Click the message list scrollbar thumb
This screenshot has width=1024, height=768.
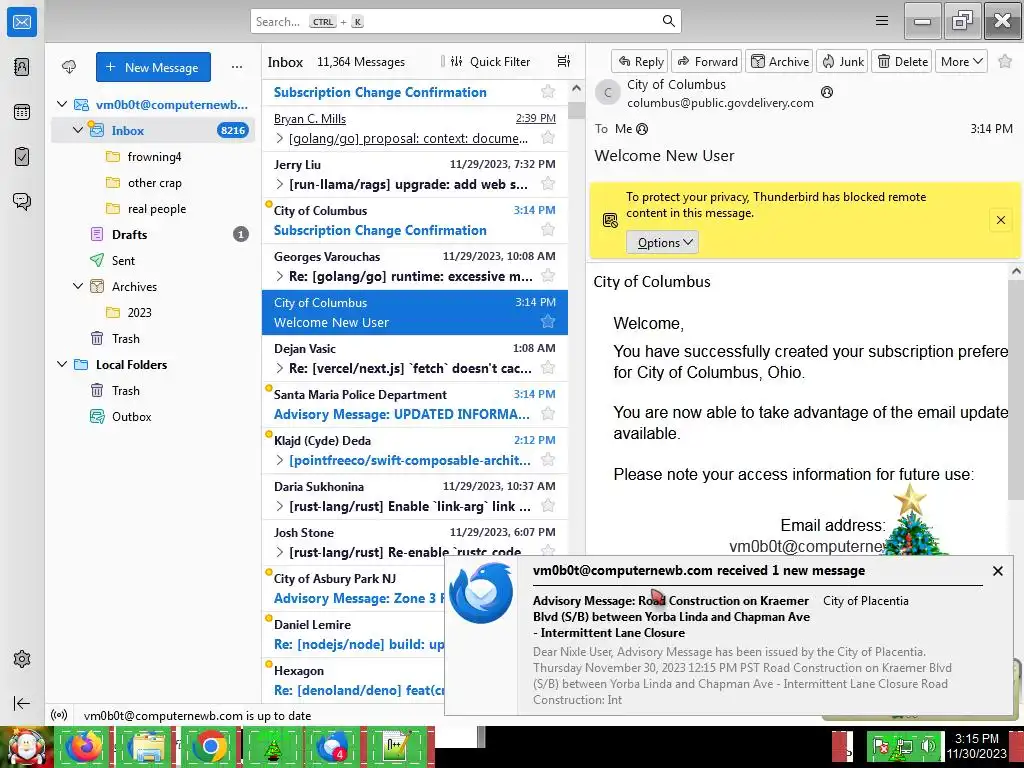click(576, 110)
